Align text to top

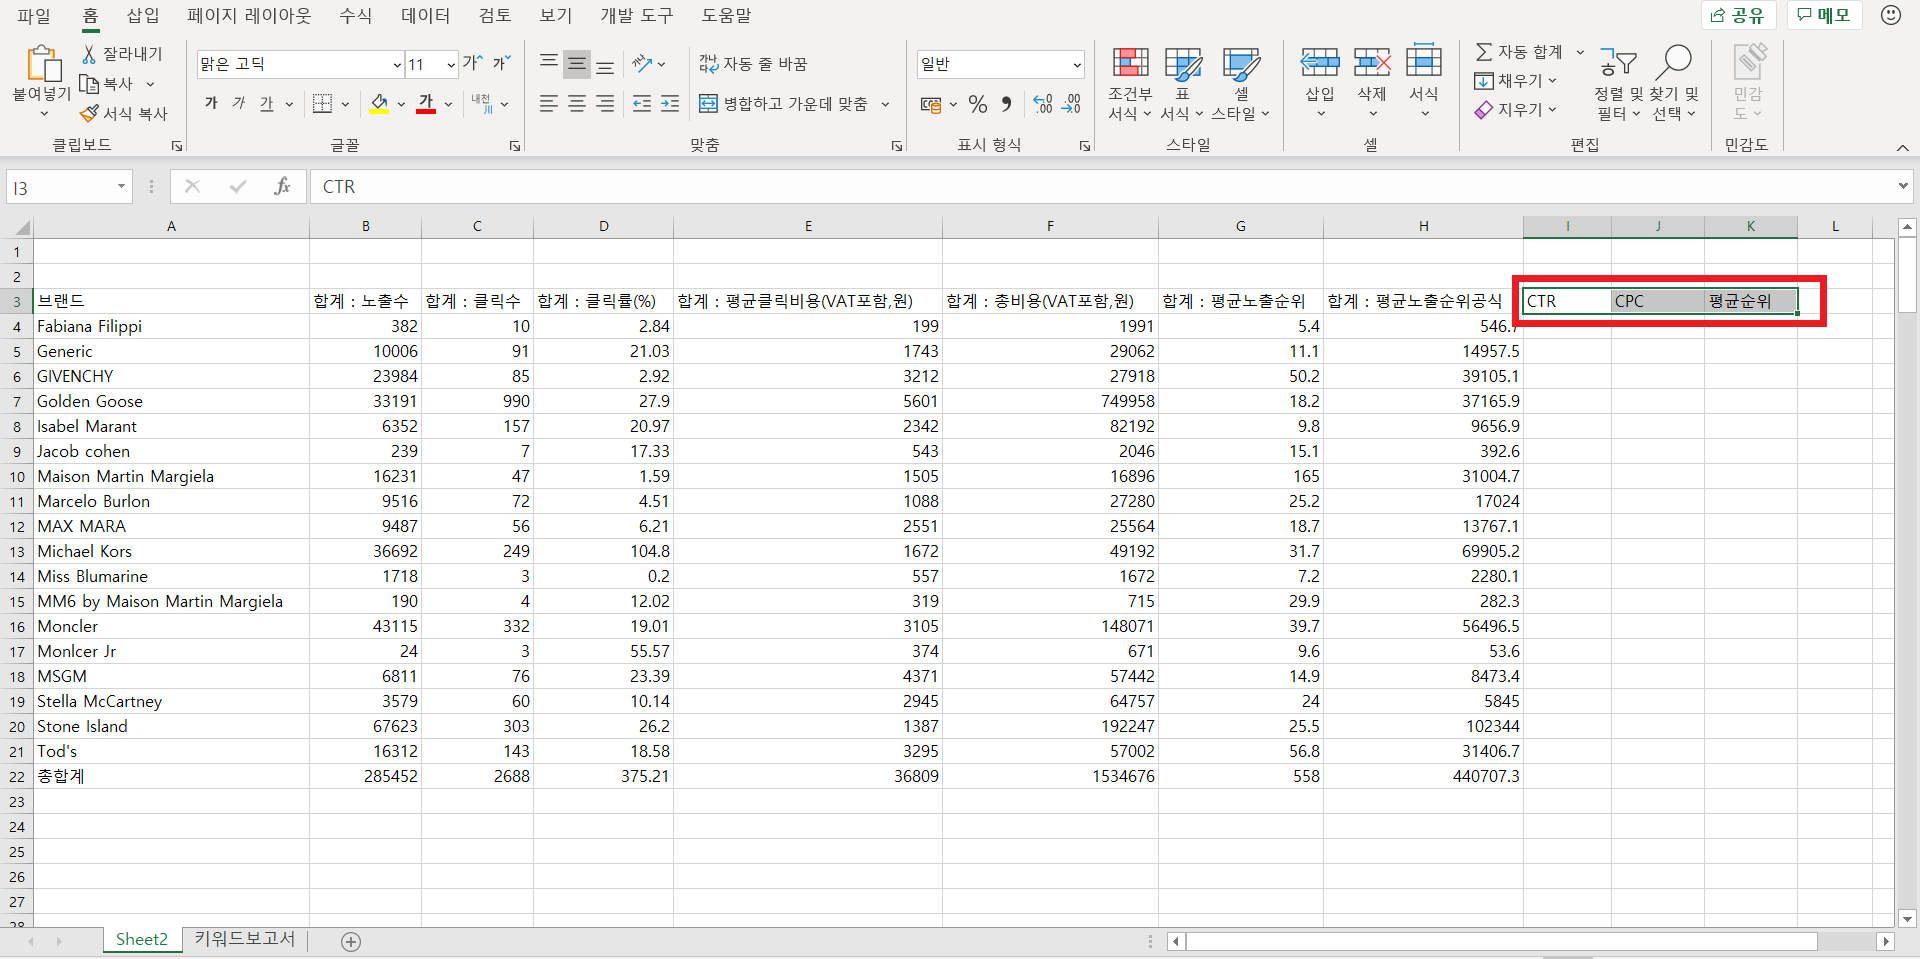click(549, 63)
